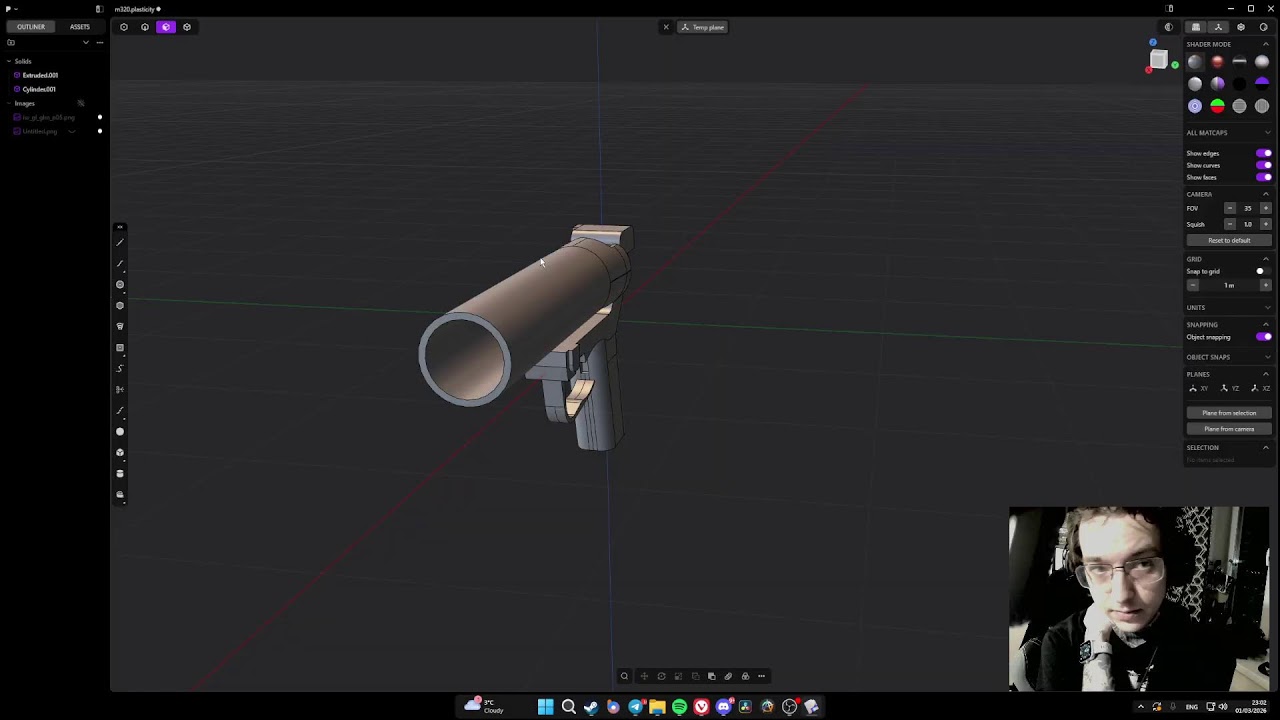Click Plane from selection button
Viewport: 1280px width, 720px height.
[1229, 413]
